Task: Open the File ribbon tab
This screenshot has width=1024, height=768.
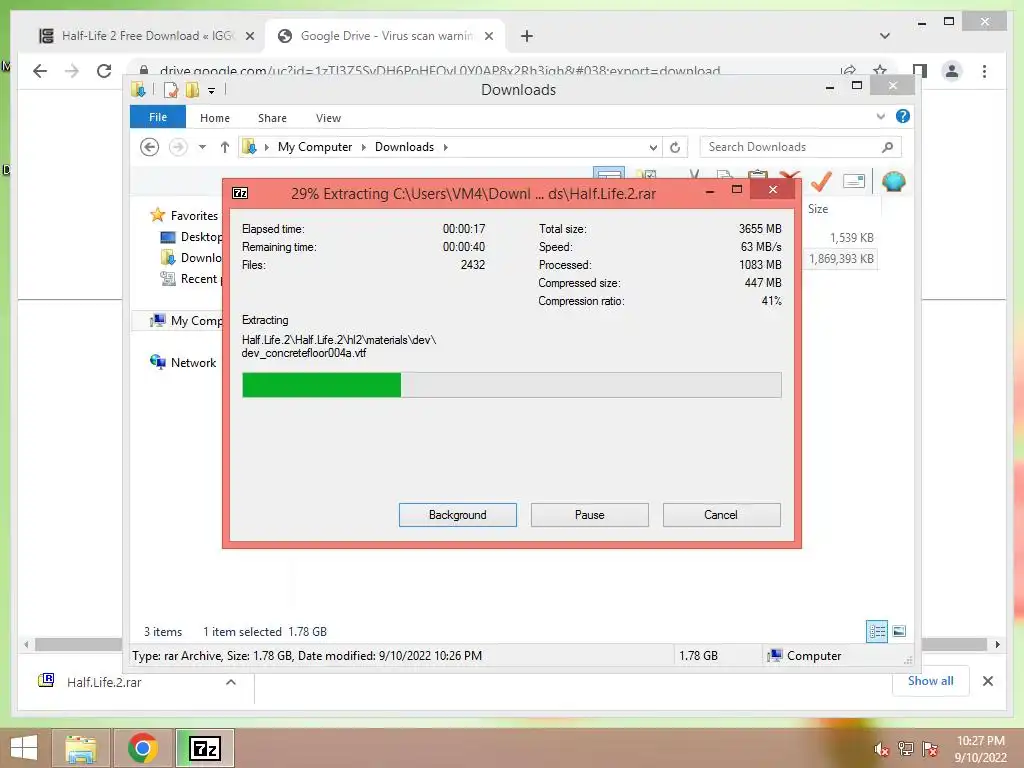Action: (158, 117)
